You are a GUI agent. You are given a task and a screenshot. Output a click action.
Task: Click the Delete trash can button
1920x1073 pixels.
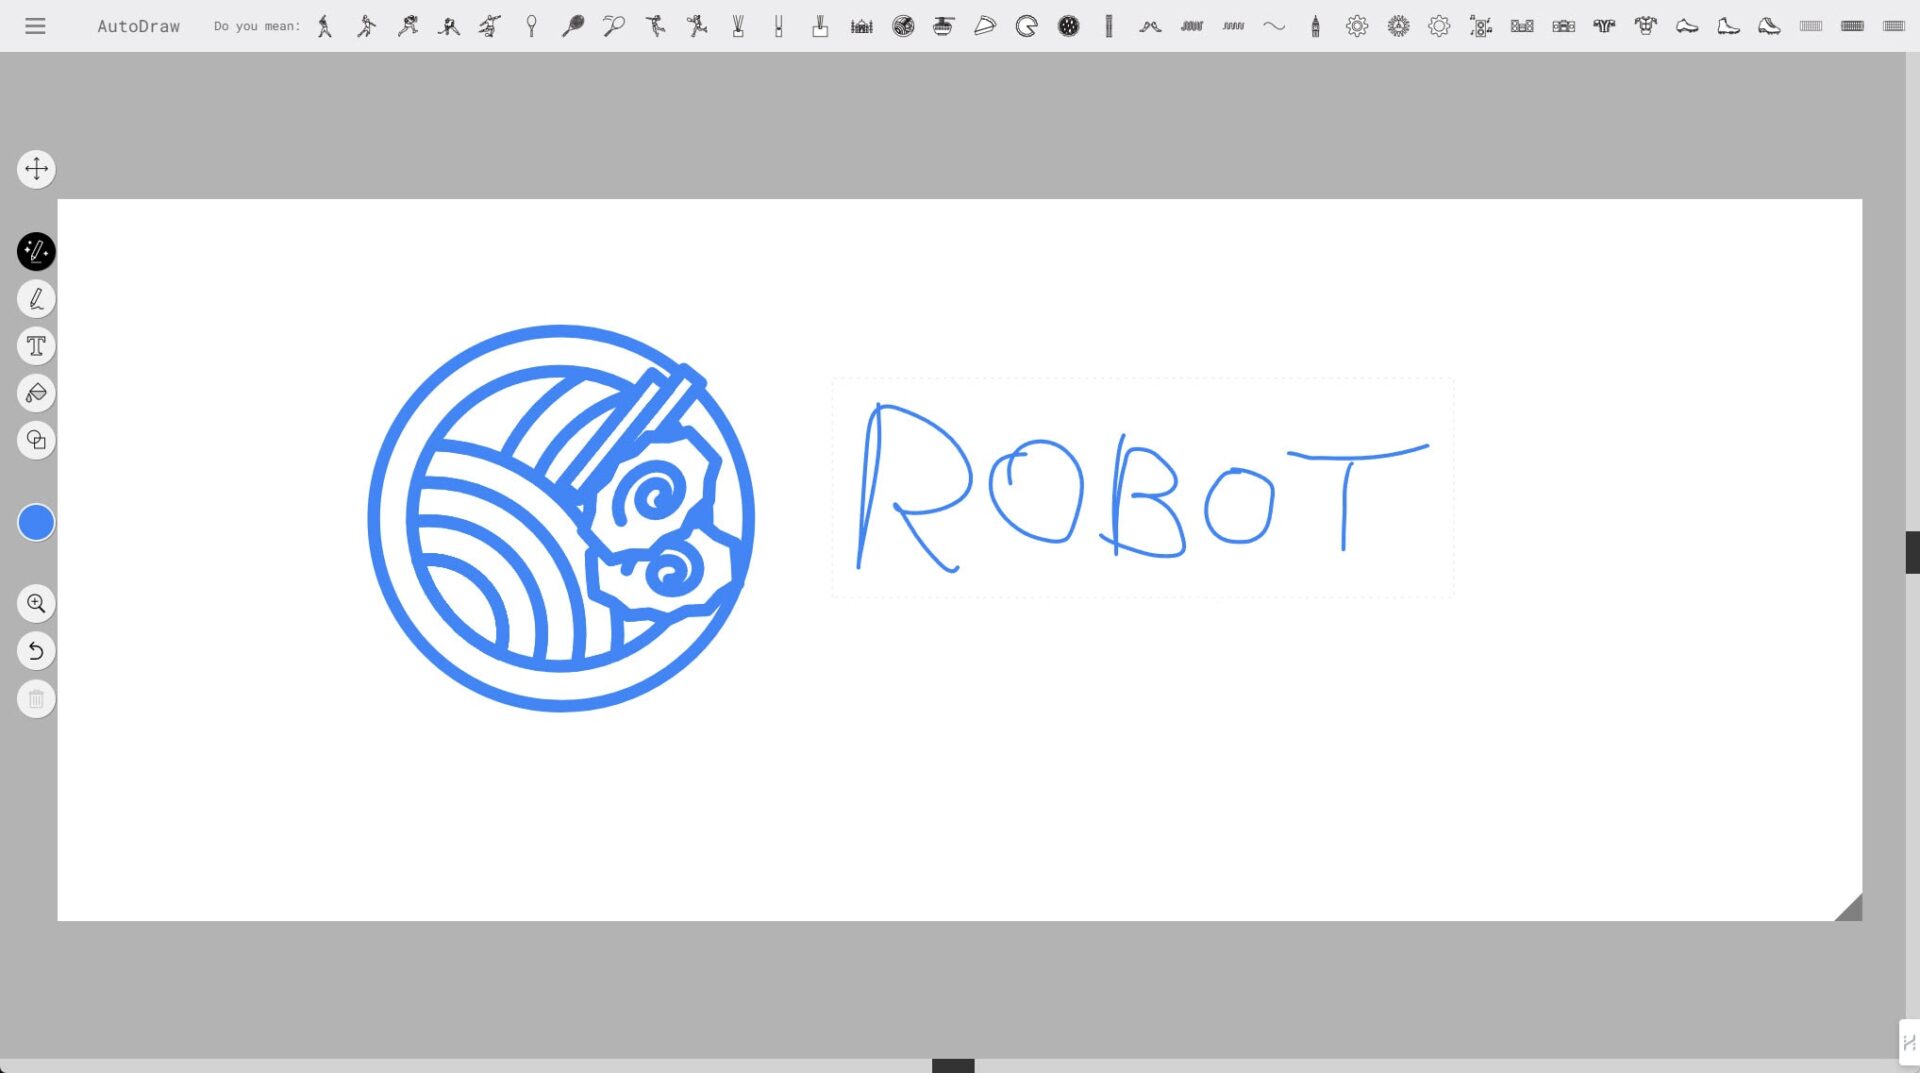(36, 699)
